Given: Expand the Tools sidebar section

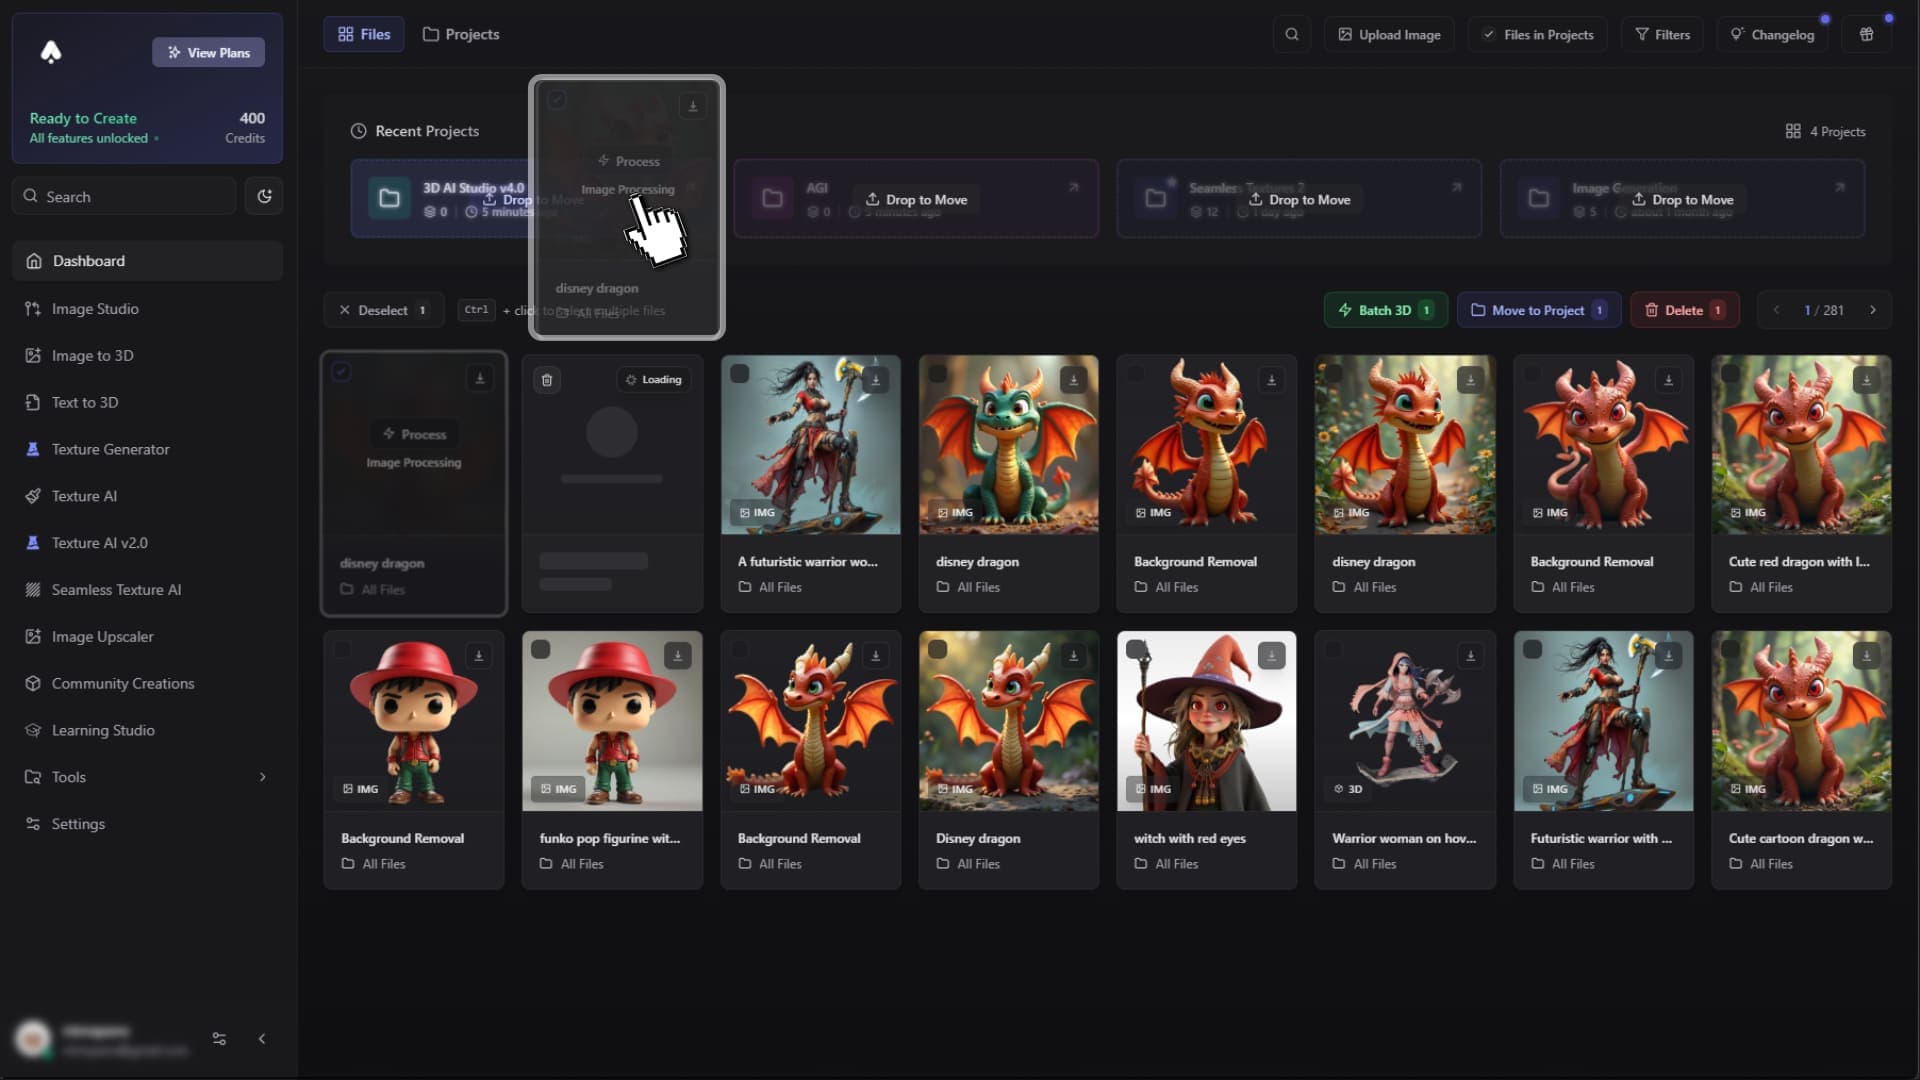Looking at the screenshot, I should [262, 777].
